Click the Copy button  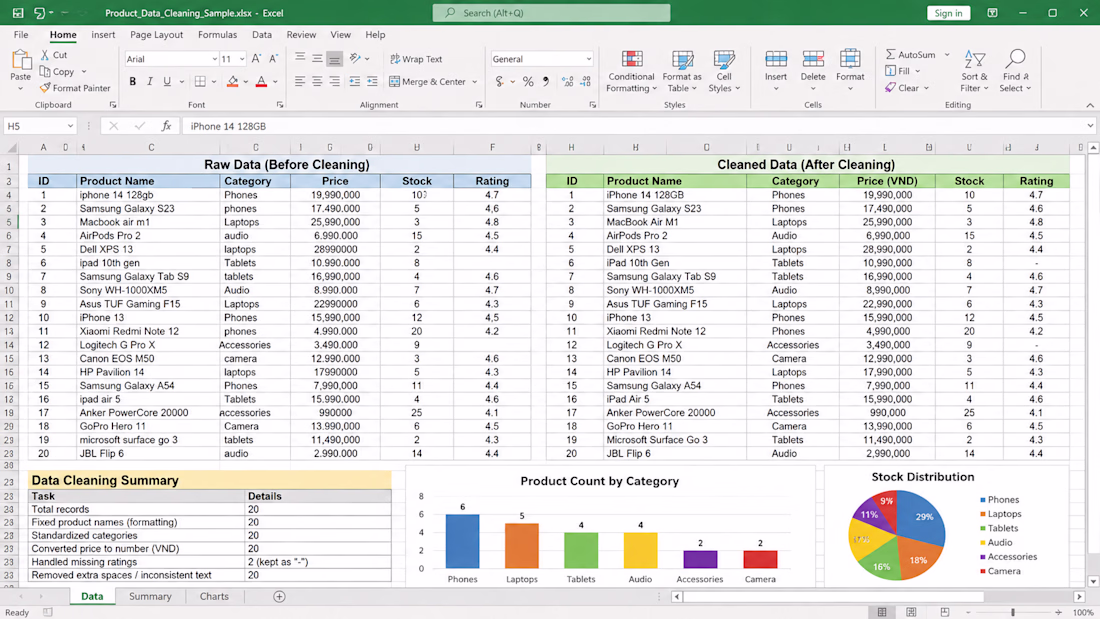click(58, 72)
